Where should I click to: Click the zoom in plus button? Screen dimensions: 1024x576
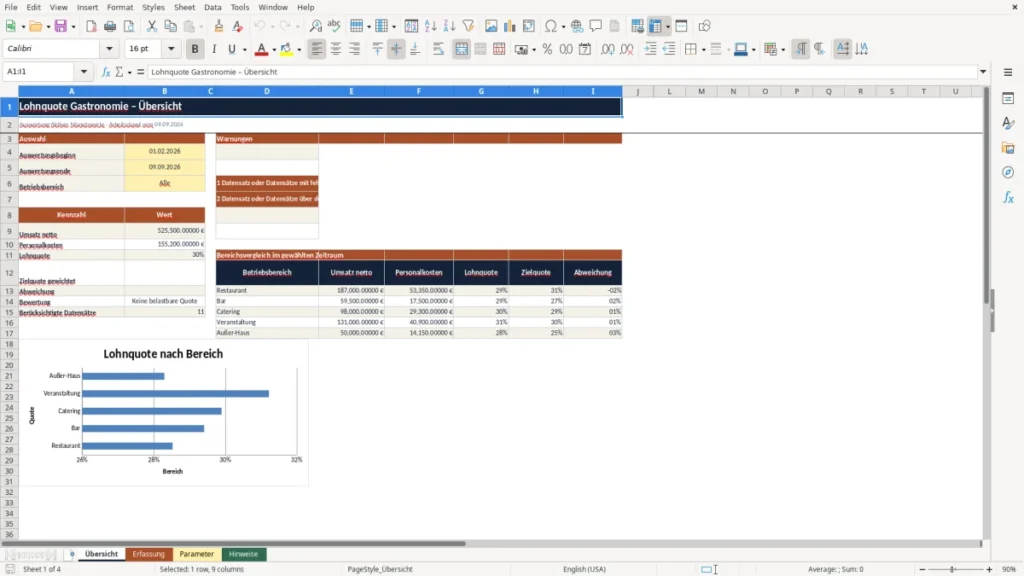989,569
